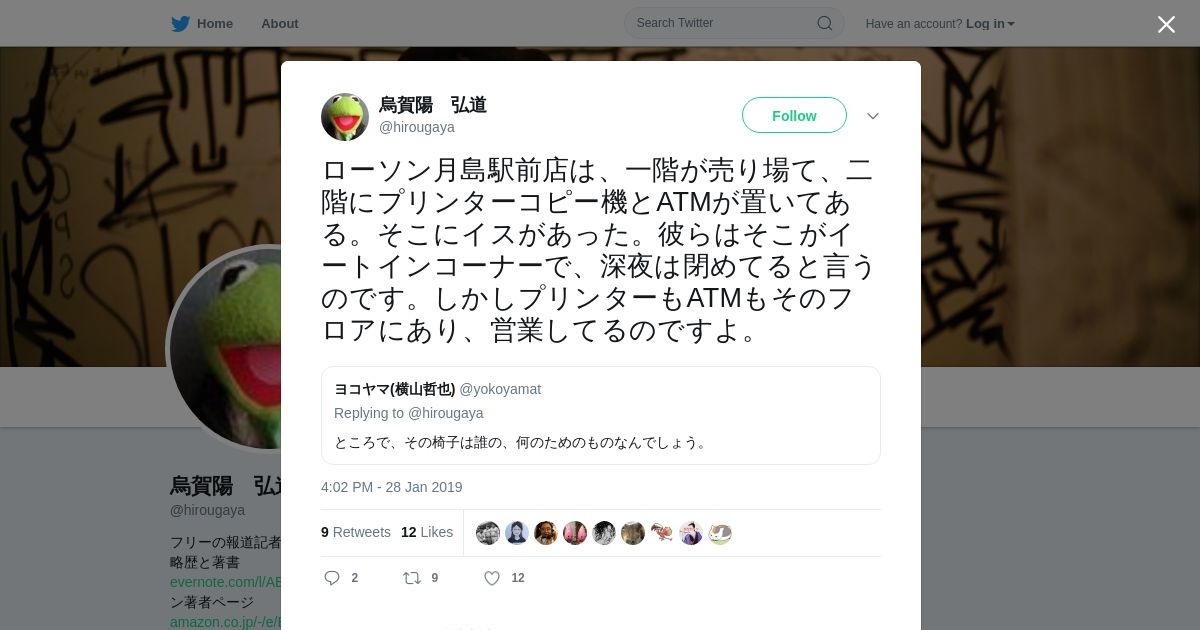Open the evernote.com profile link
Image resolution: width=1200 pixels, height=630 pixels.
[x=226, y=582]
